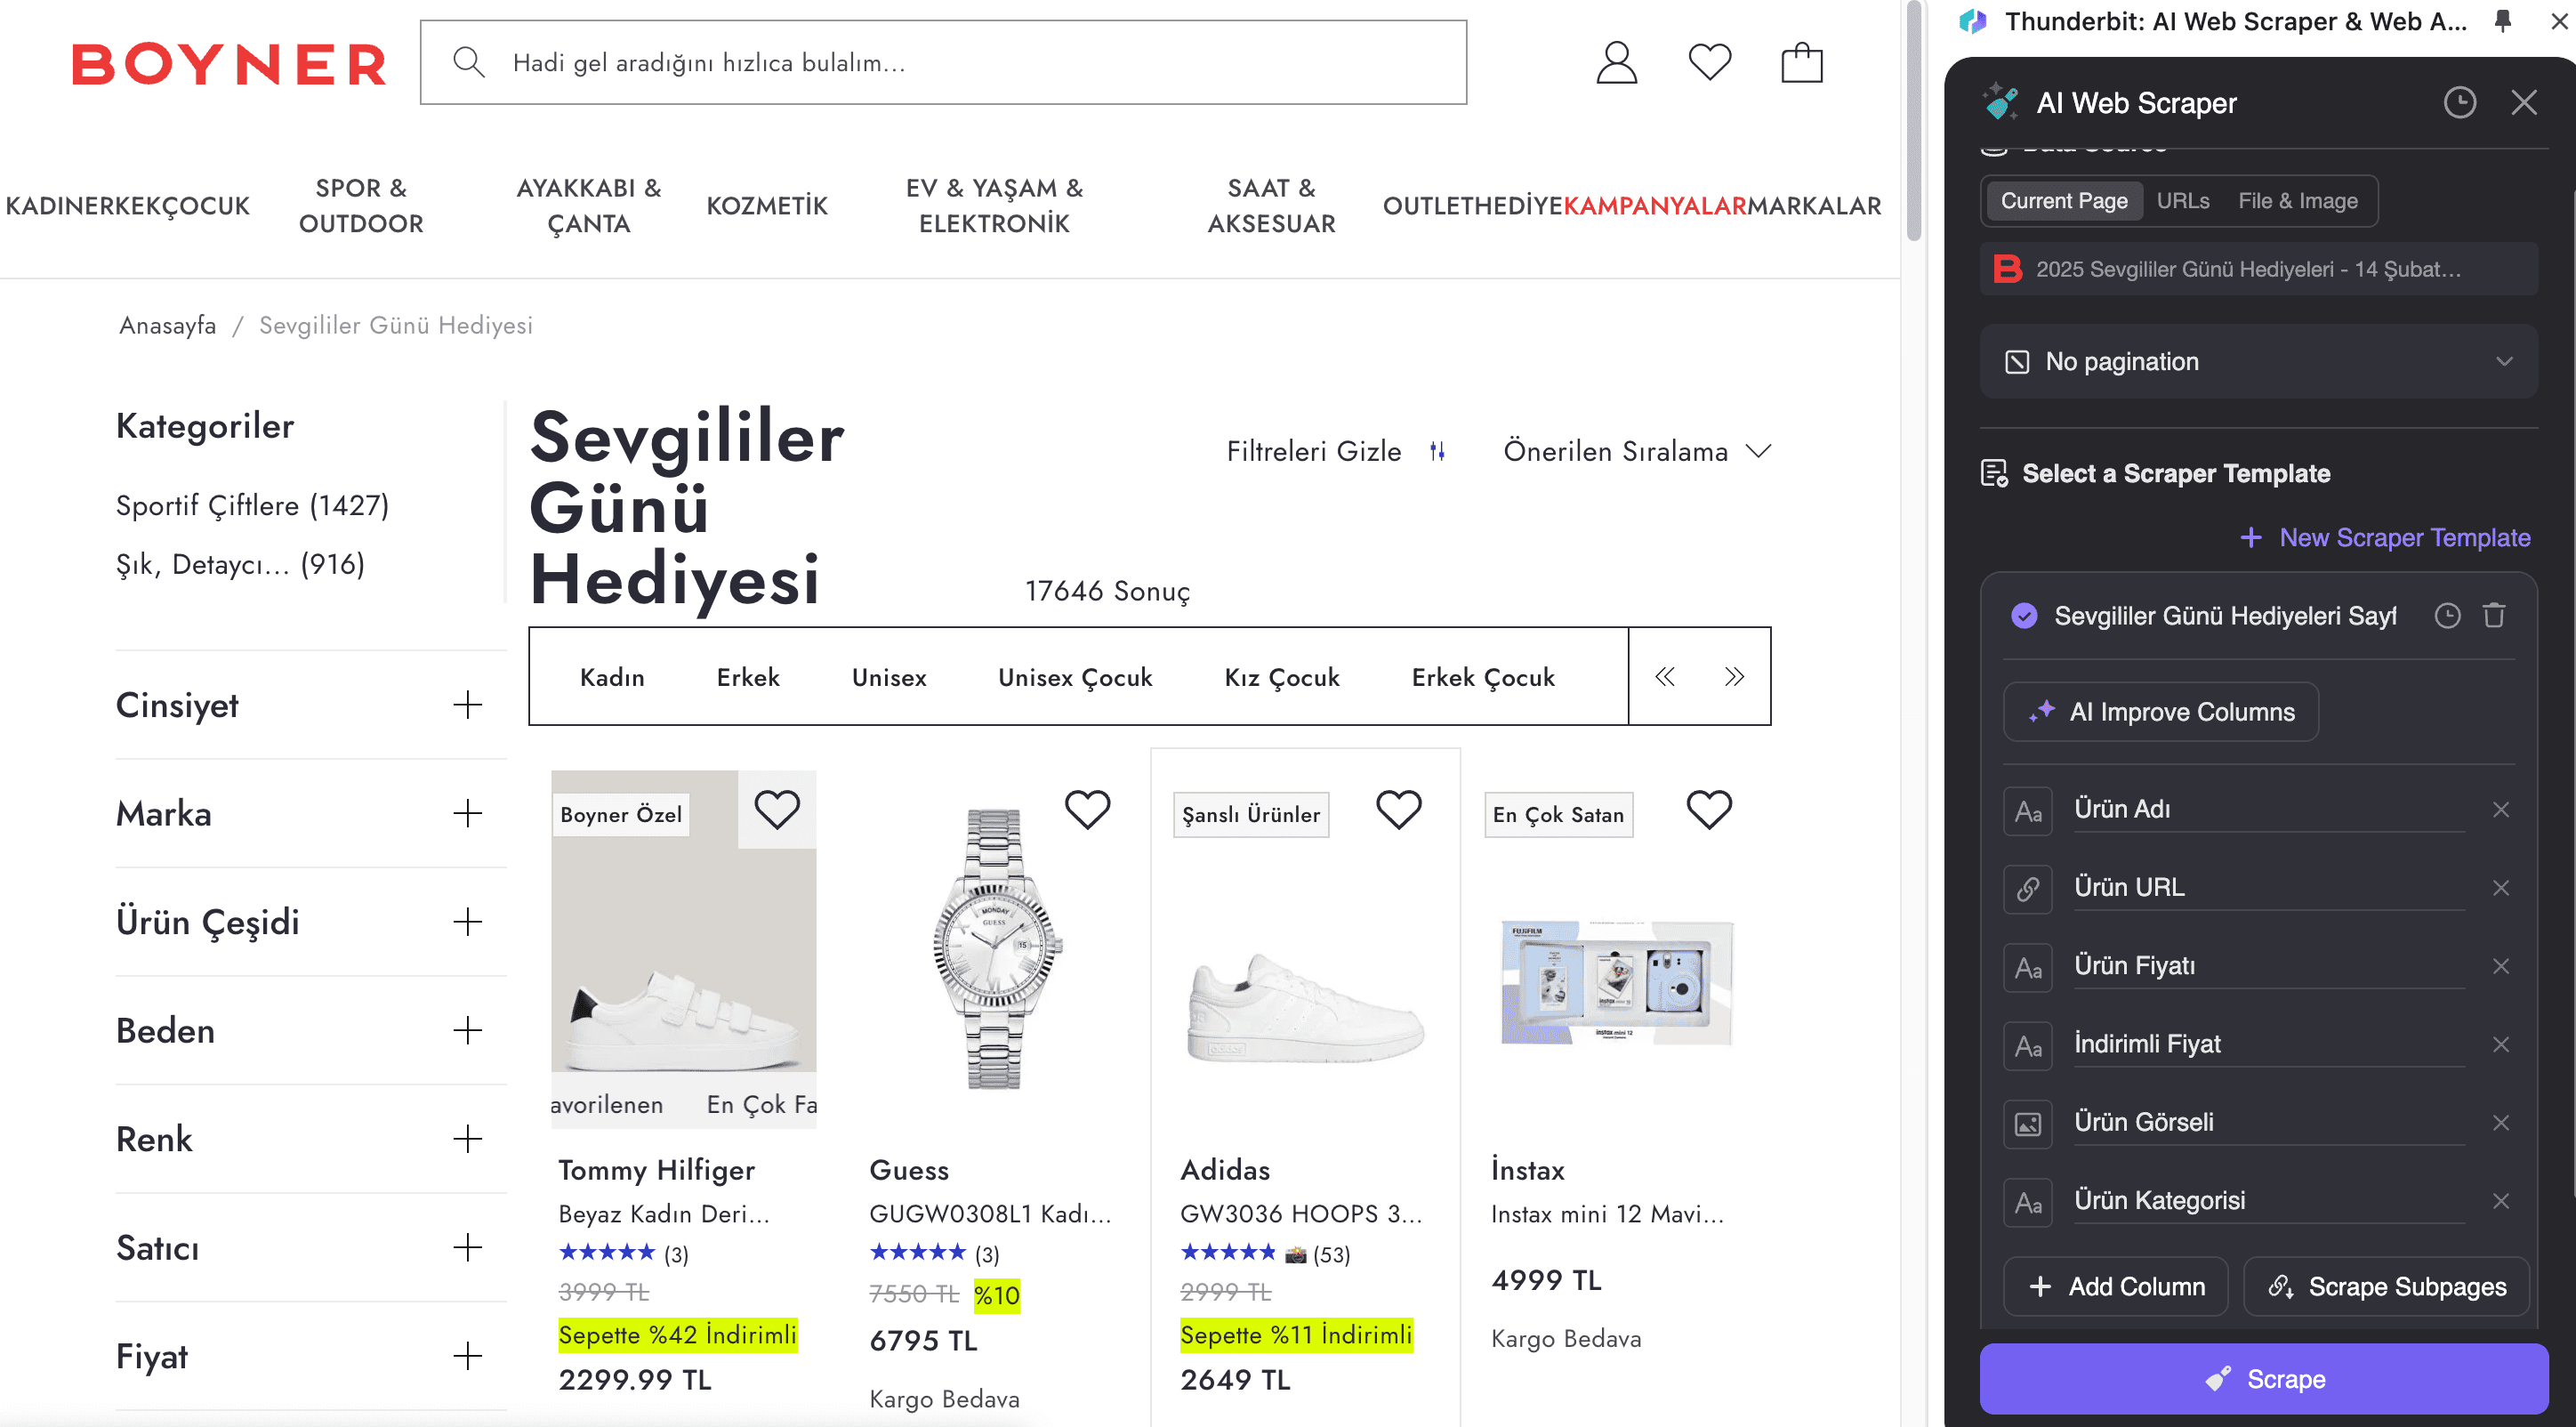This screenshot has height=1427, width=2576.
Task: Remove the Ürün Görseli column
Action: [2501, 1123]
